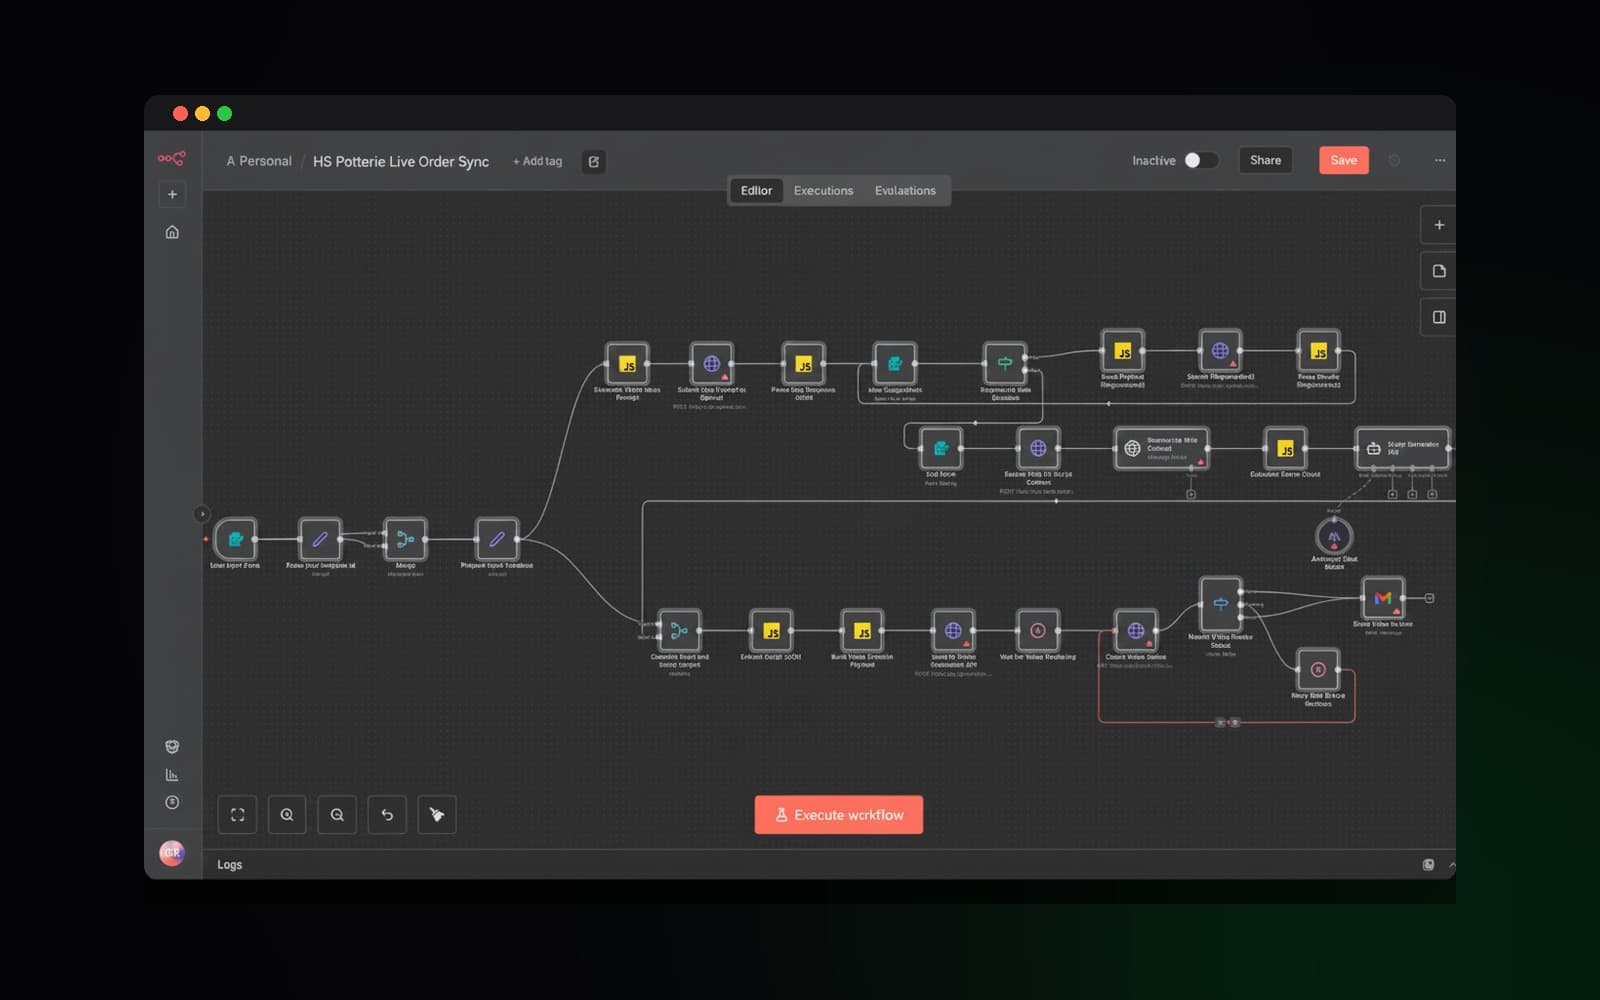Click the Execute workflow button
The width and height of the screenshot is (1600, 1000).
(x=838, y=815)
